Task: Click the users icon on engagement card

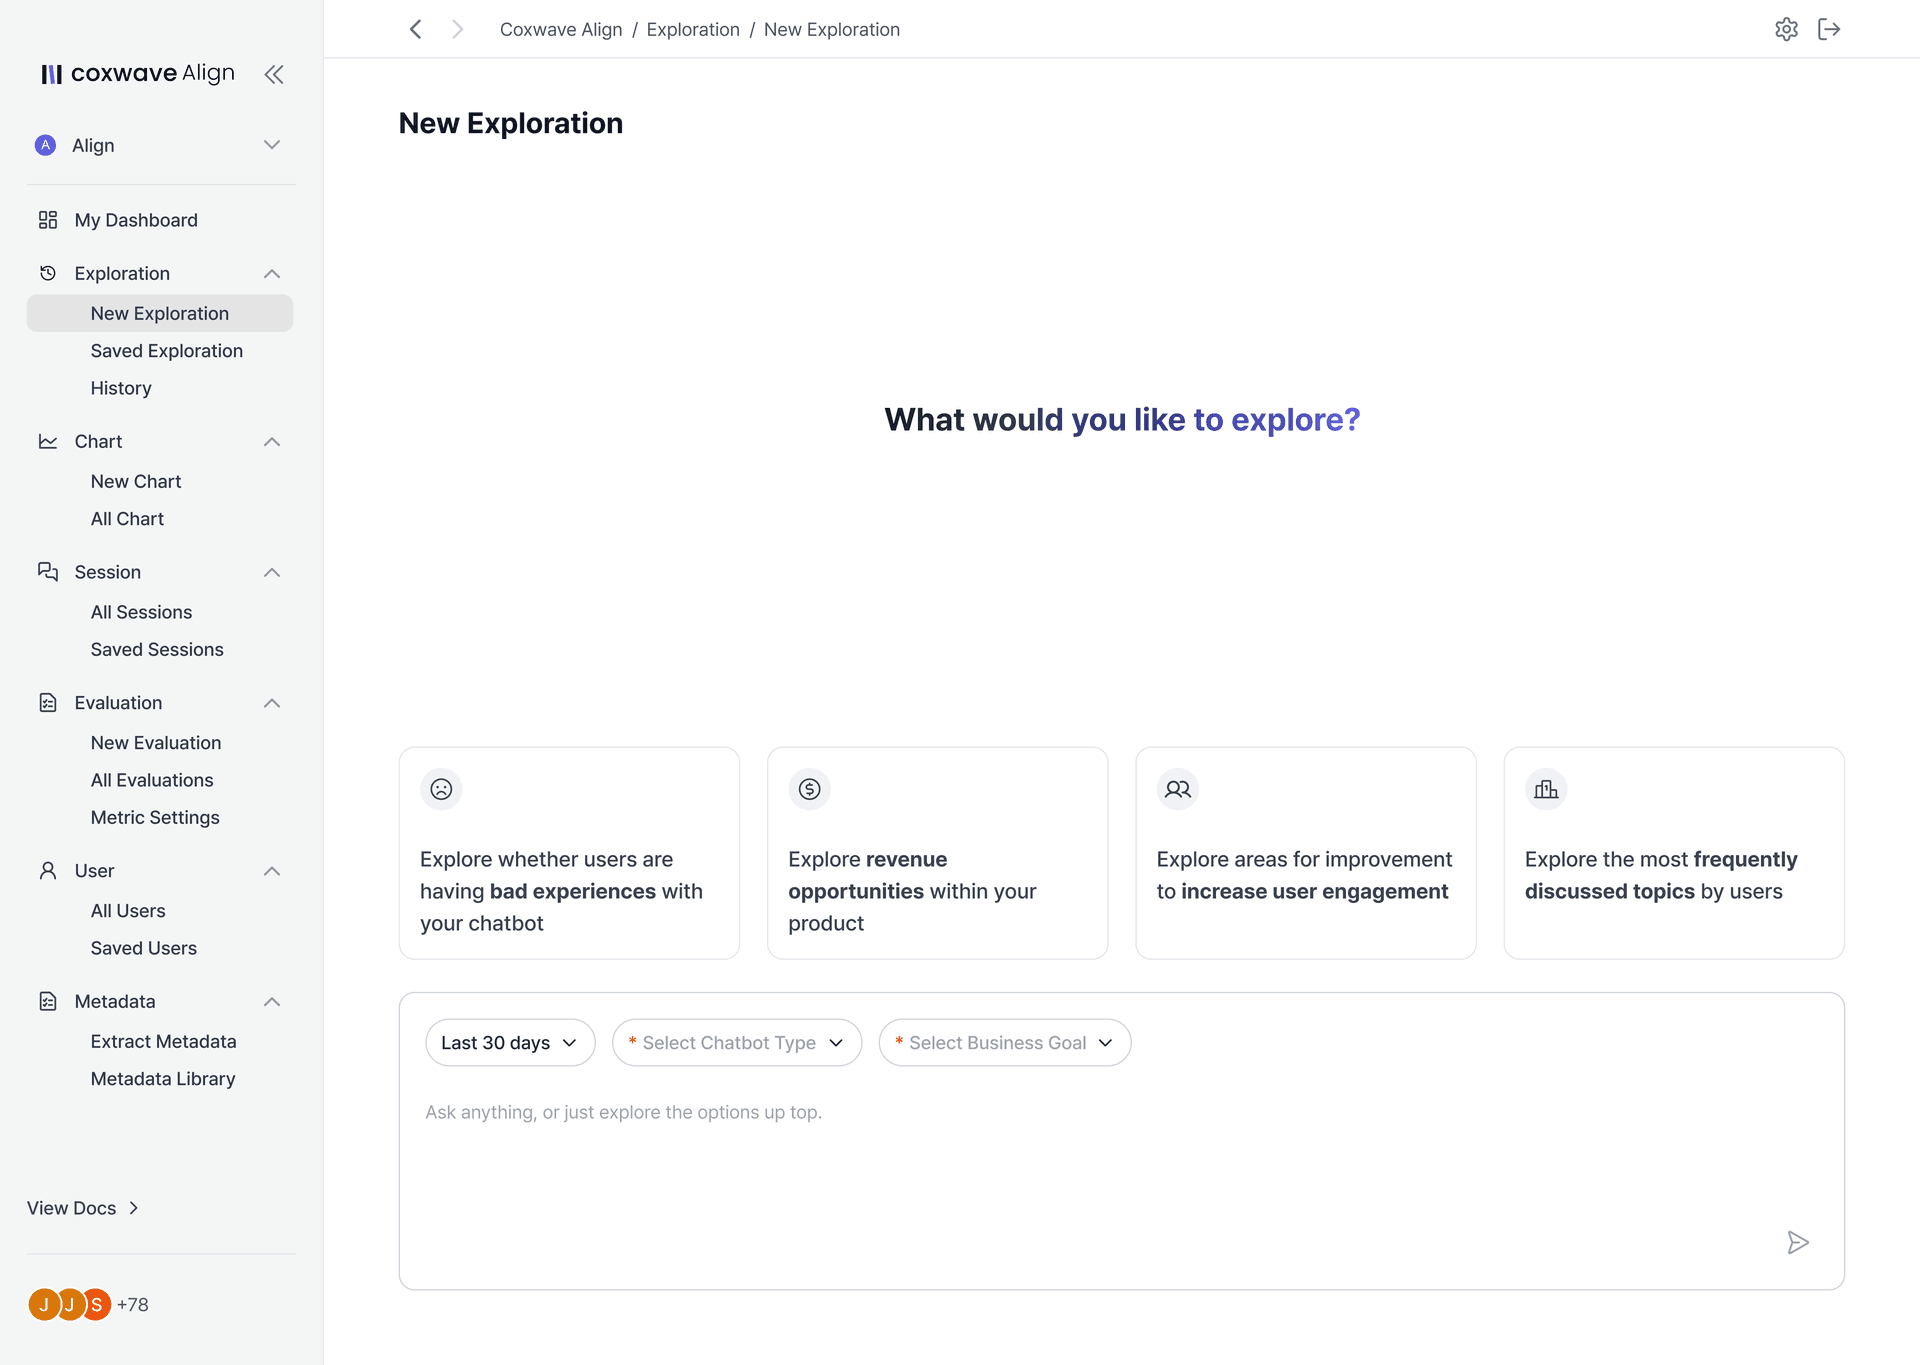Action: pyautogui.click(x=1177, y=789)
